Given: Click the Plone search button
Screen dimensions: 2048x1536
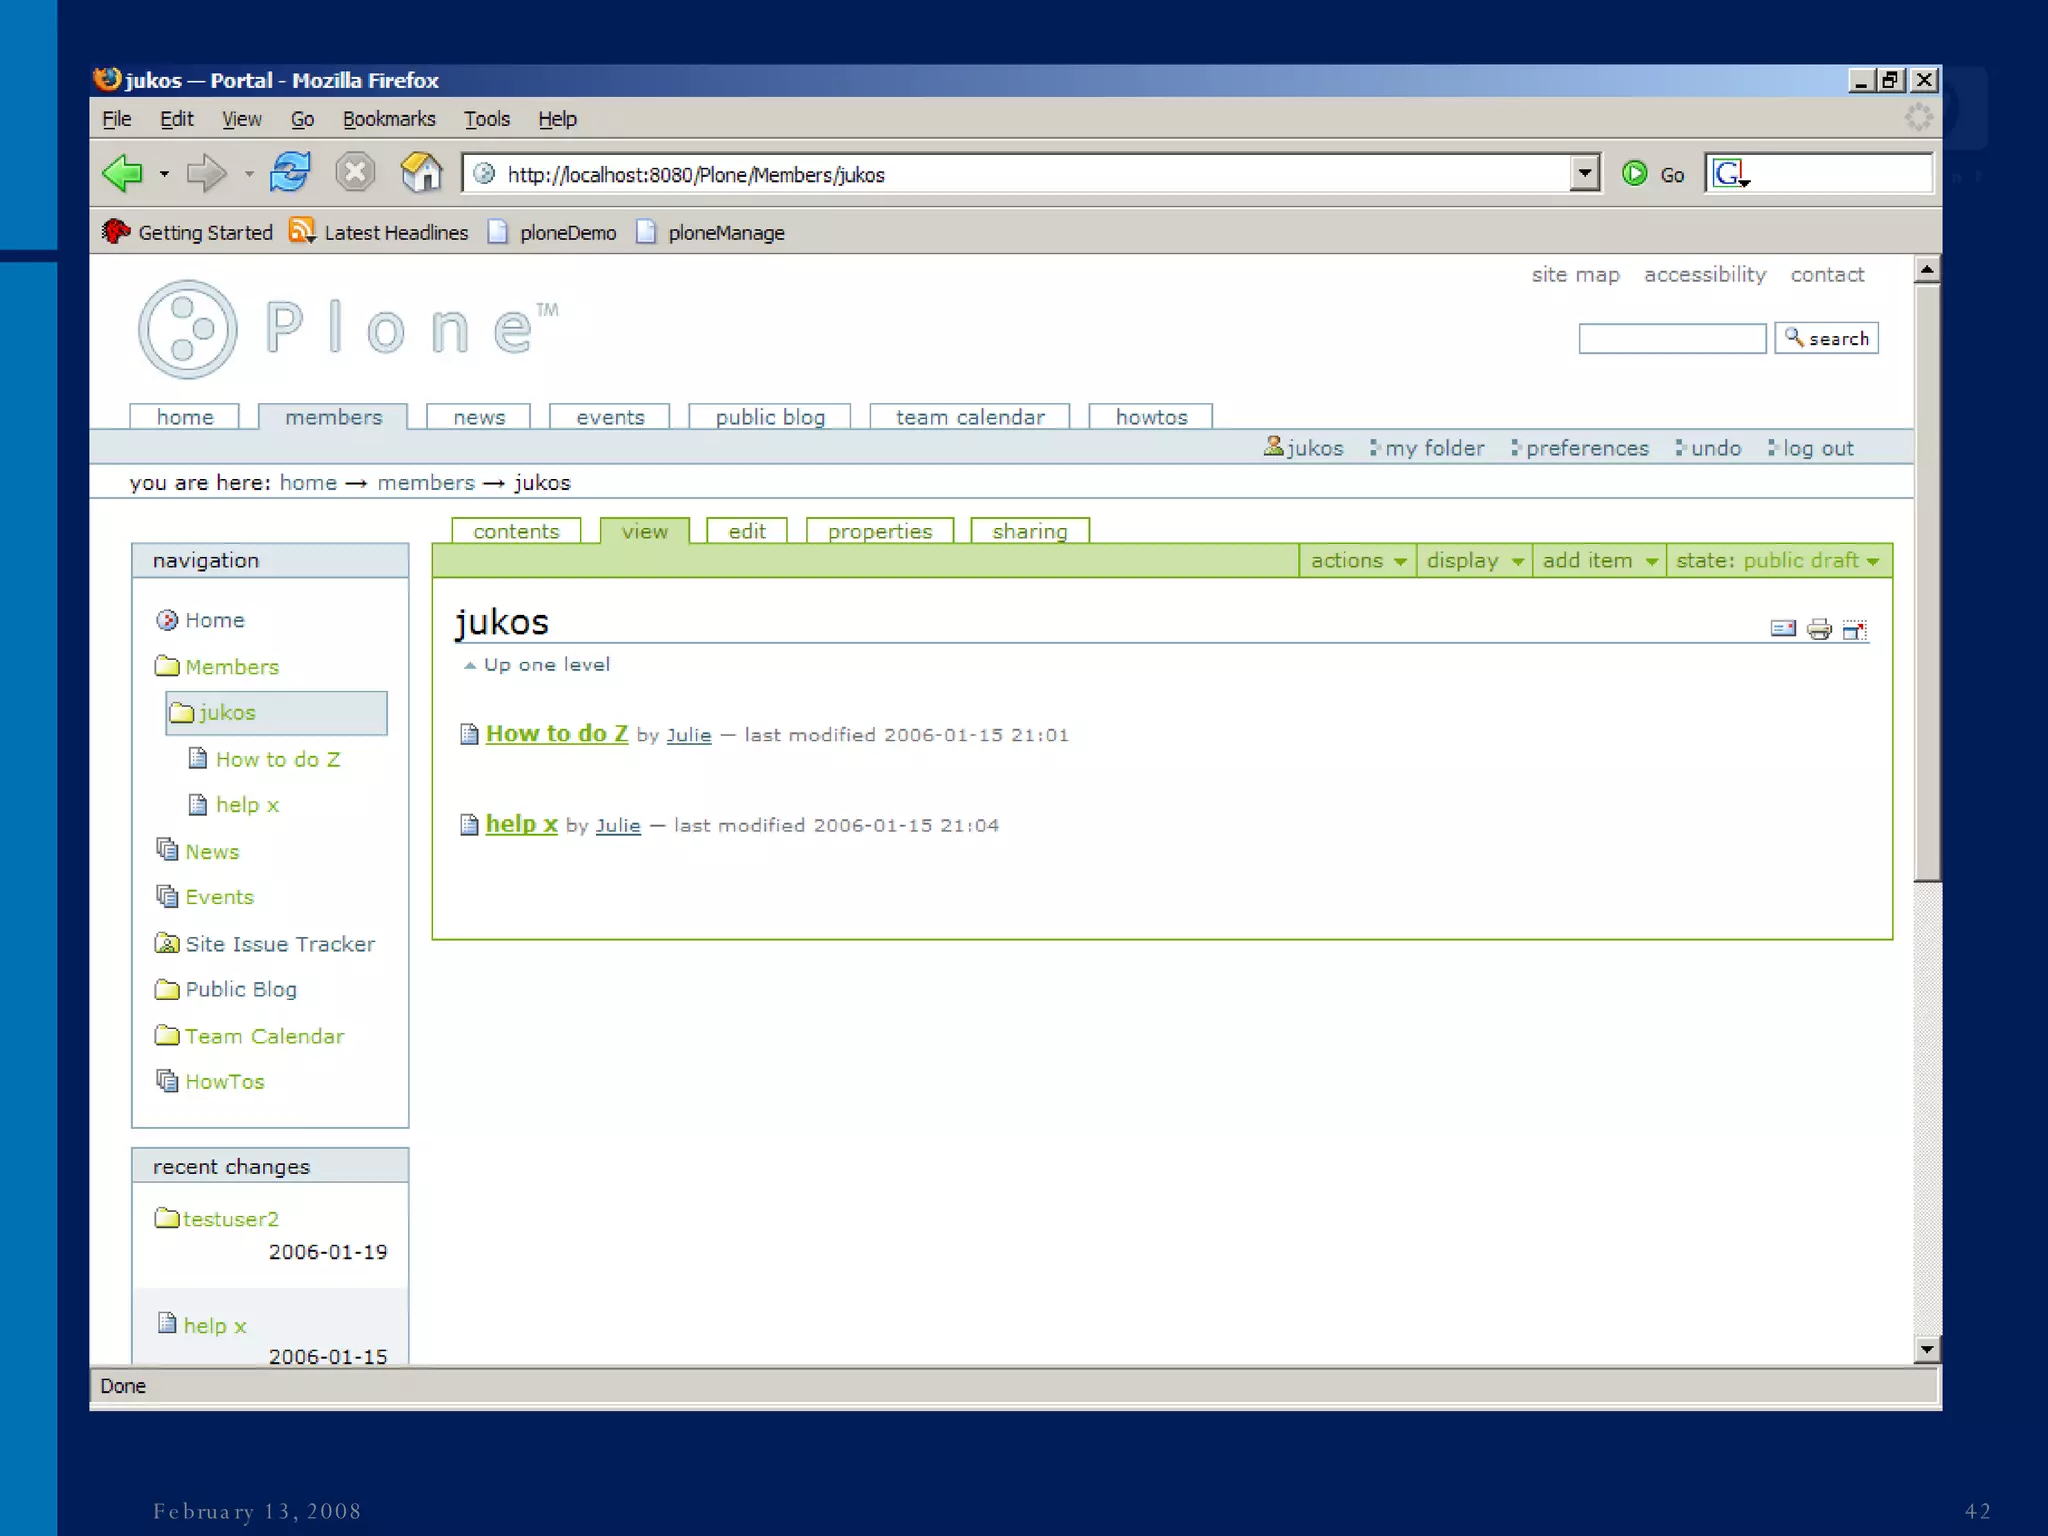Looking at the screenshot, I should [x=1826, y=339].
